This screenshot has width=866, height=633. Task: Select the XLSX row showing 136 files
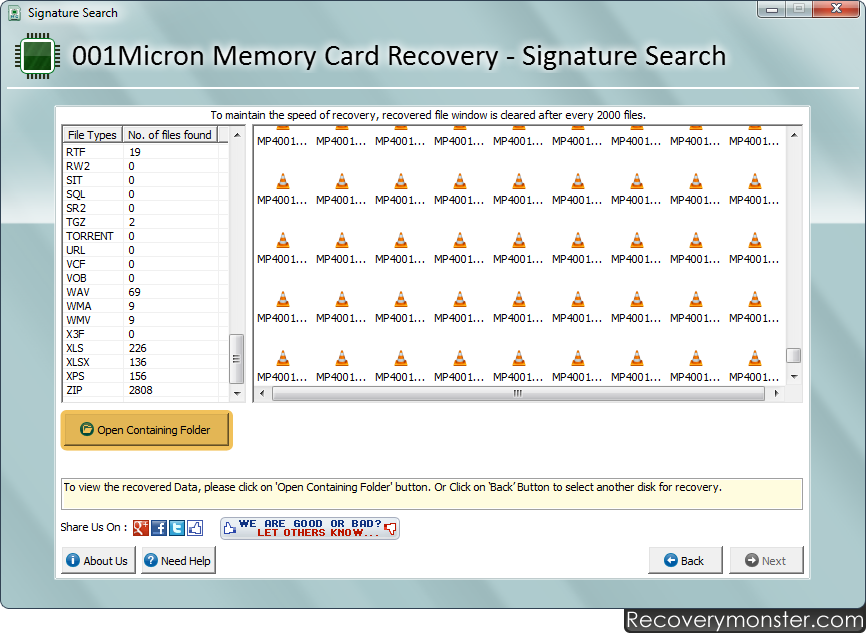146,362
